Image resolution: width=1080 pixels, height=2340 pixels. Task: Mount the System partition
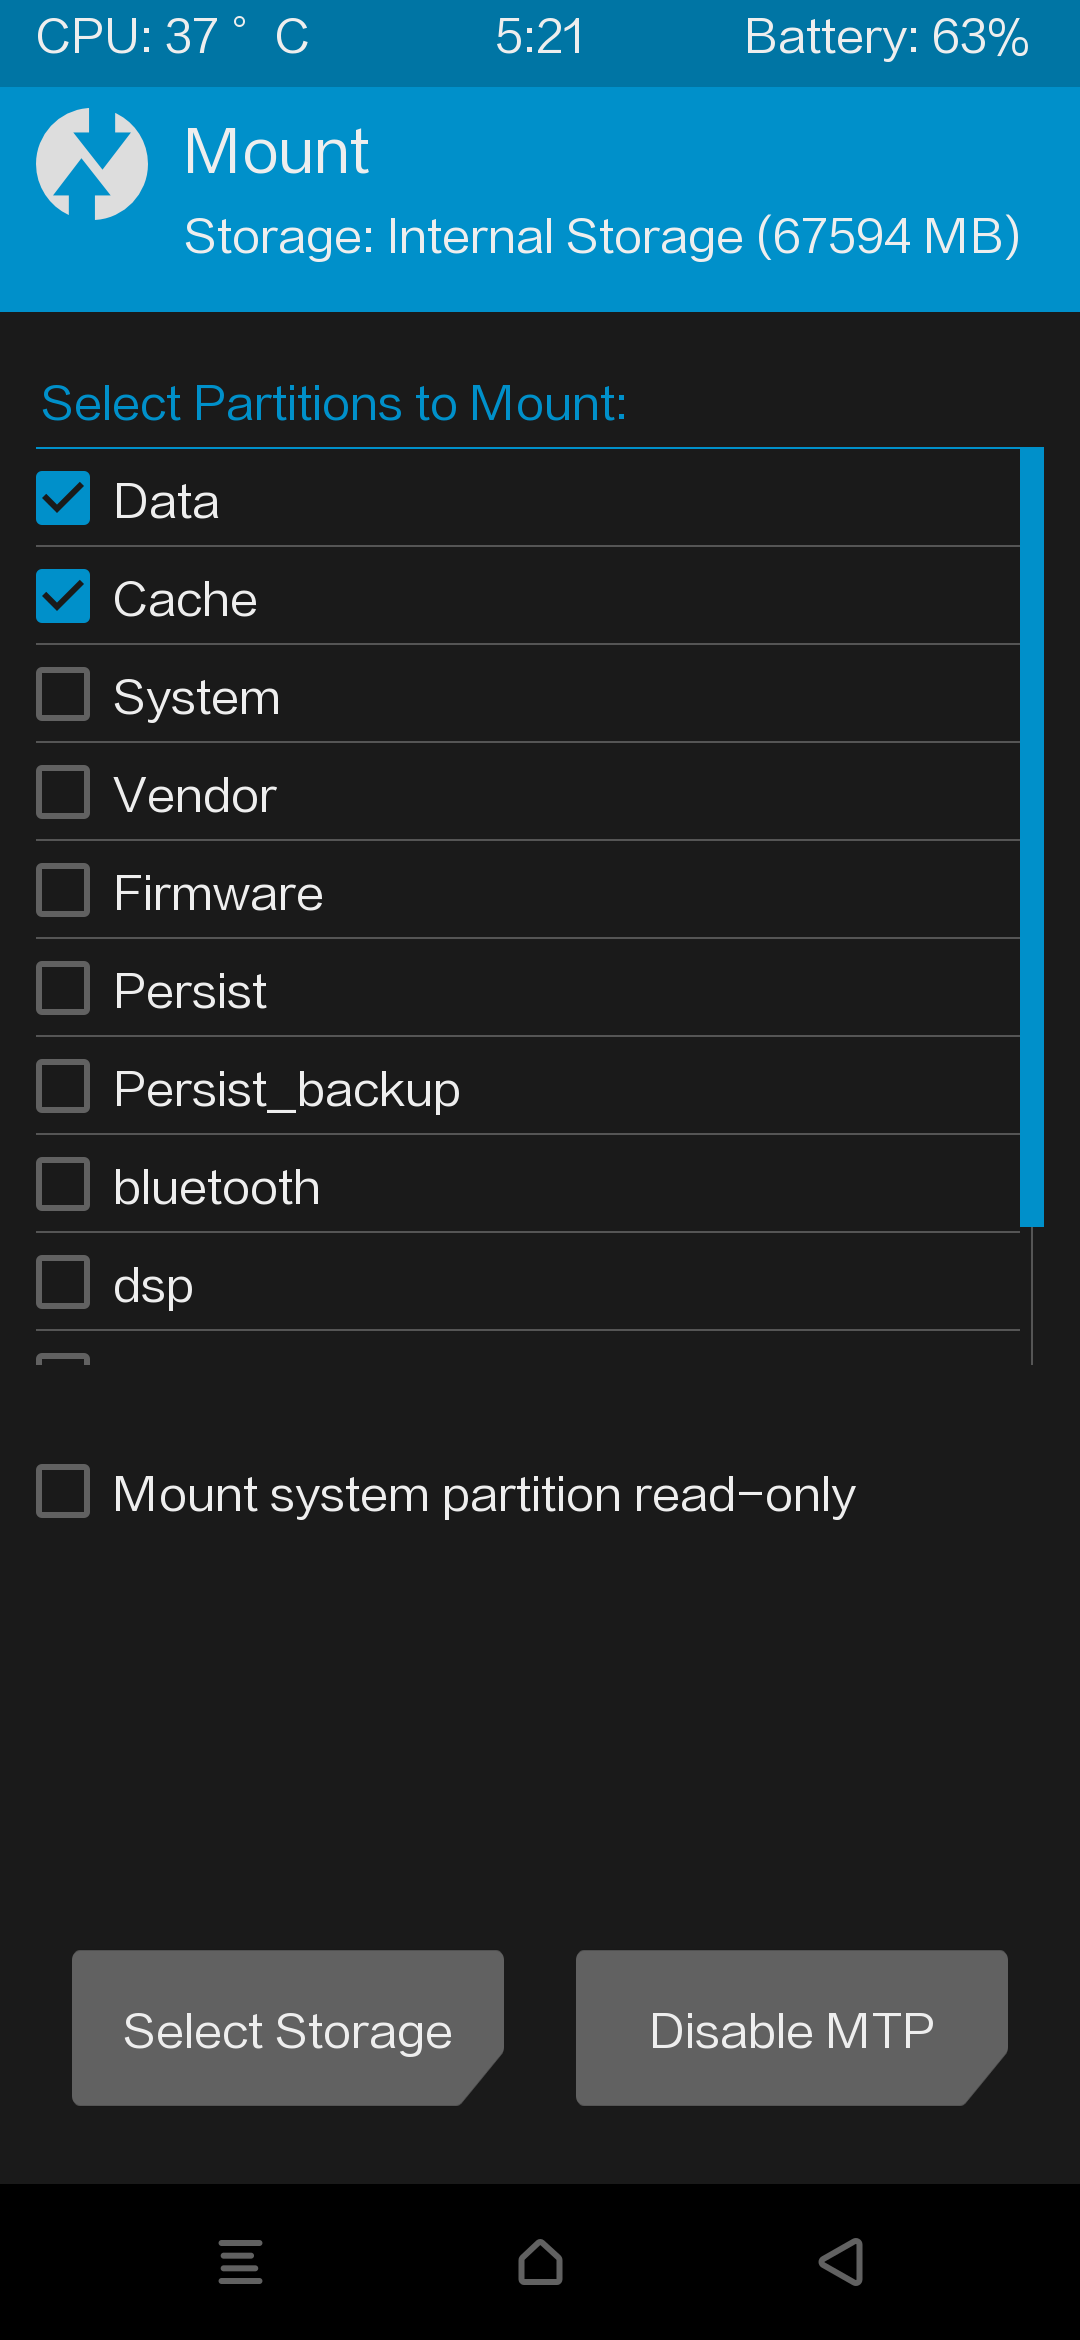point(63,695)
